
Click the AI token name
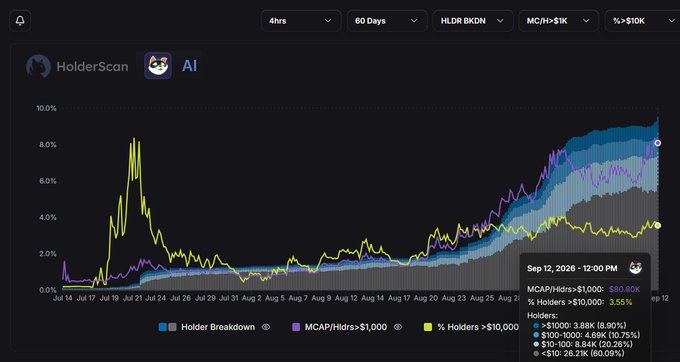pyautogui.click(x=190, y=66)
